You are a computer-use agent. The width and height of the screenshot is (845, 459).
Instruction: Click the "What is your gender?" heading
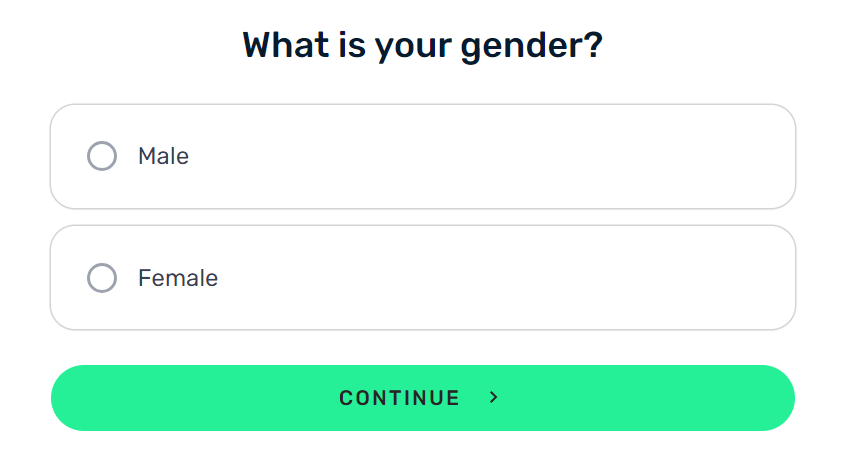point(422,45)
